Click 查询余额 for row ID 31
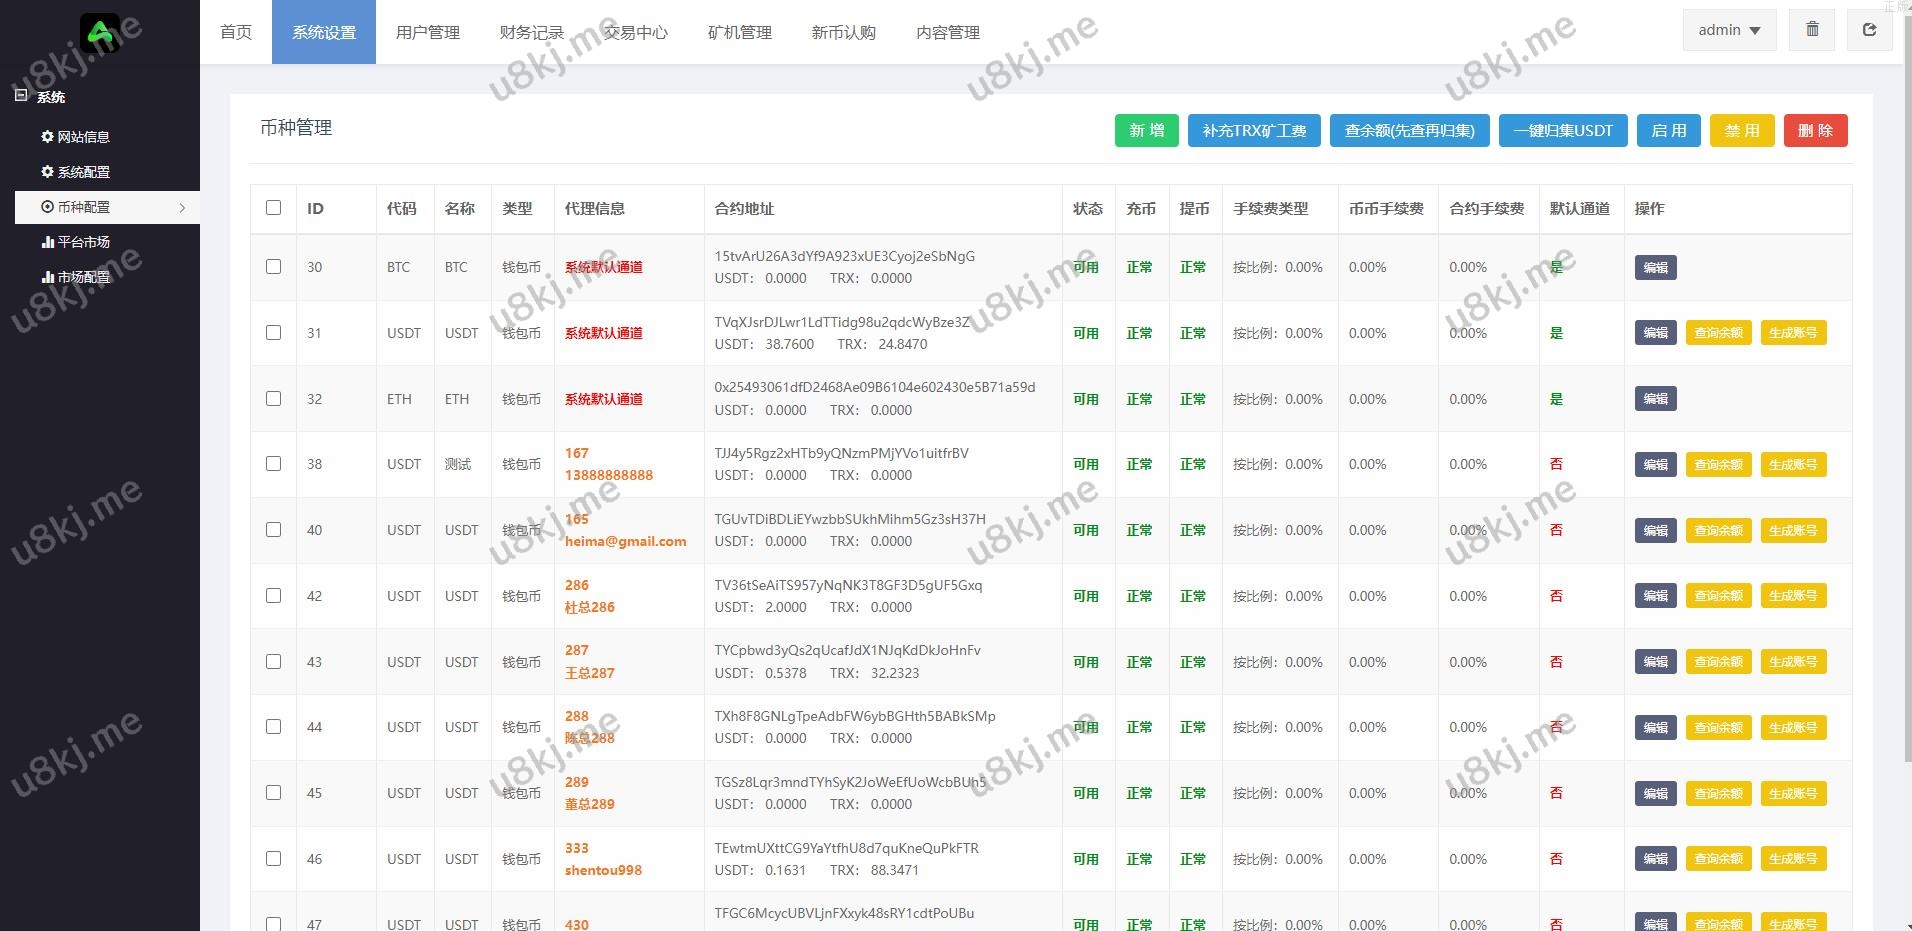The image size is (1912, 931). pyautogui.click(x=1718, y=333)
